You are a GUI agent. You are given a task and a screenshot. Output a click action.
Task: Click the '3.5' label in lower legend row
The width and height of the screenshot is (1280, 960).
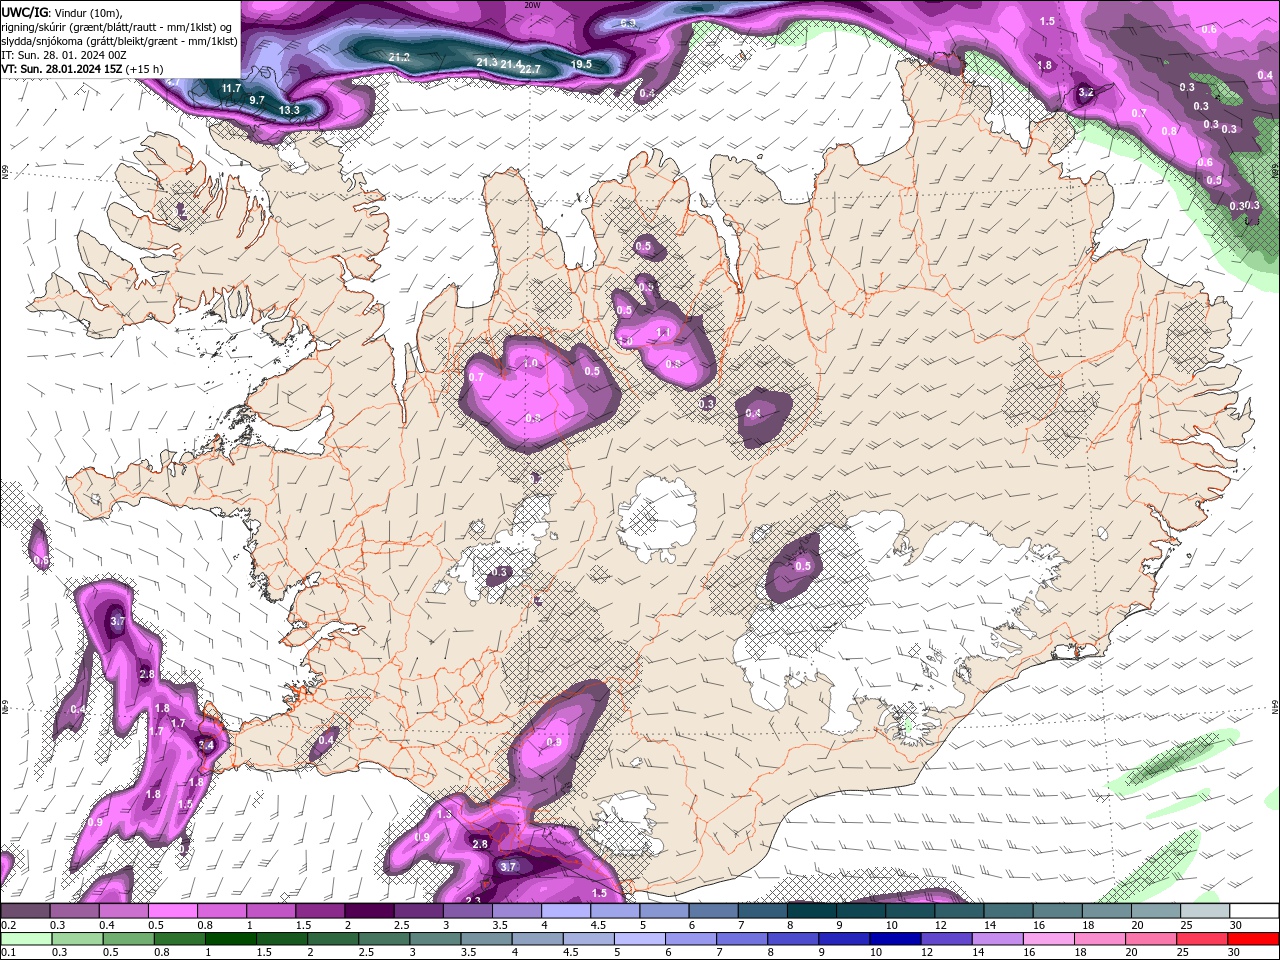click(x=468, y=953)
